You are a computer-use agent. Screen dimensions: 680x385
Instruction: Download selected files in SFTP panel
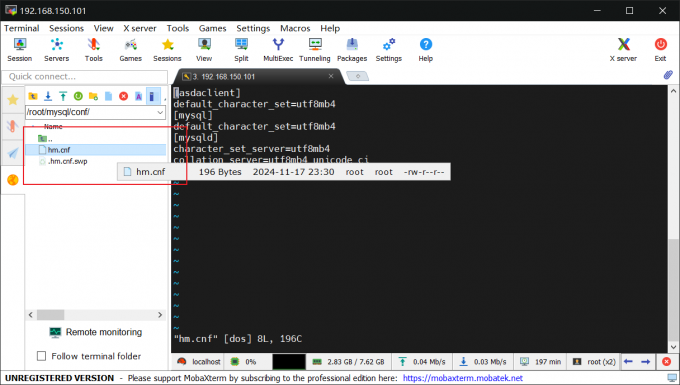tap(48, 96)
